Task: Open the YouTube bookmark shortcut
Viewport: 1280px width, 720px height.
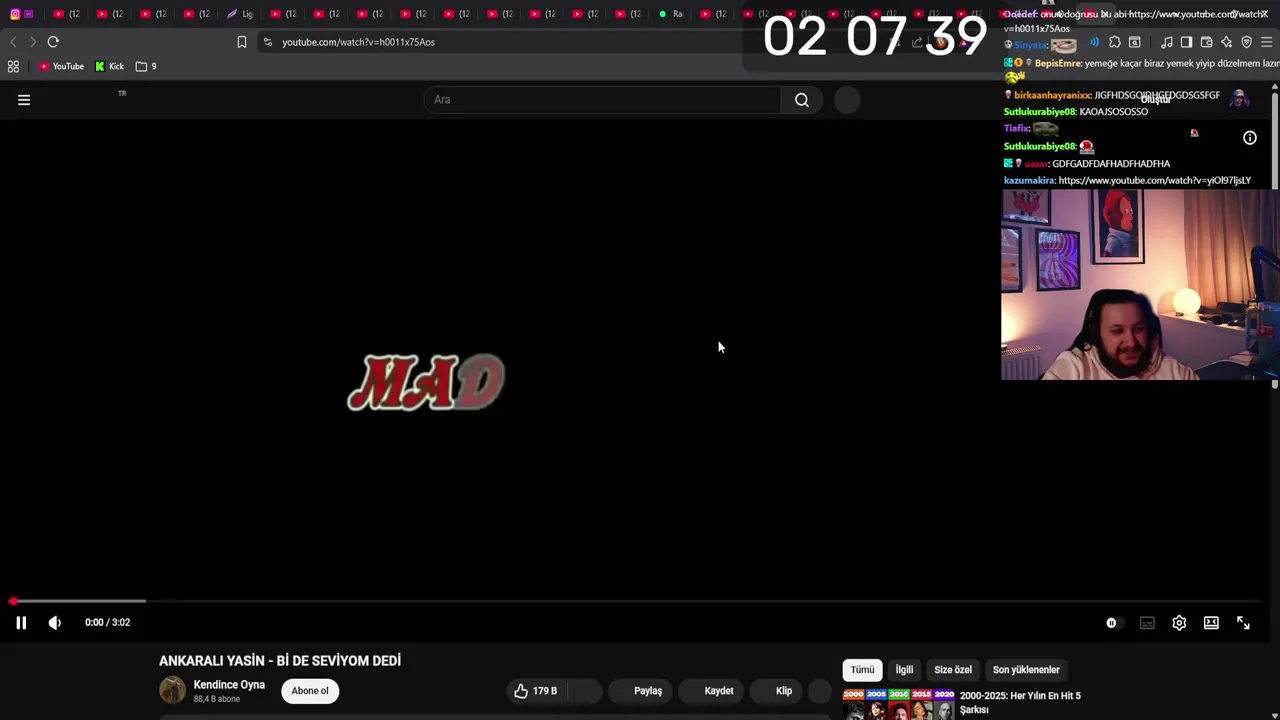Action: [61, 66]
